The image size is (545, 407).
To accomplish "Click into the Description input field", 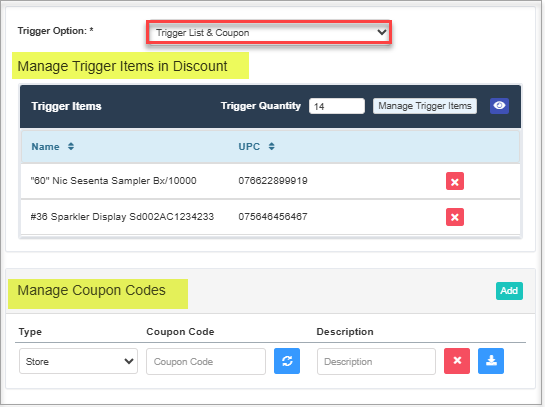I will tap(376, 361).
